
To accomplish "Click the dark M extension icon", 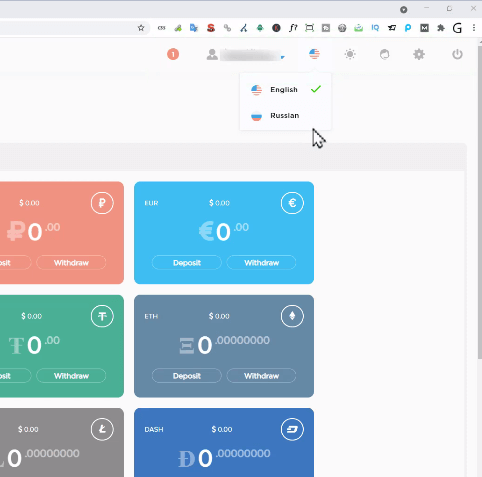I will [424, 28].
